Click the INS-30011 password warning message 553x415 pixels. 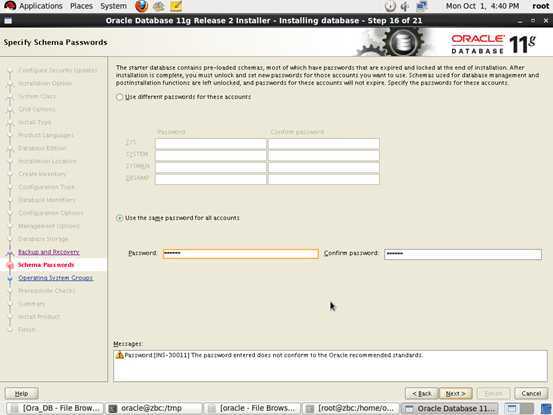coord(274,355)
